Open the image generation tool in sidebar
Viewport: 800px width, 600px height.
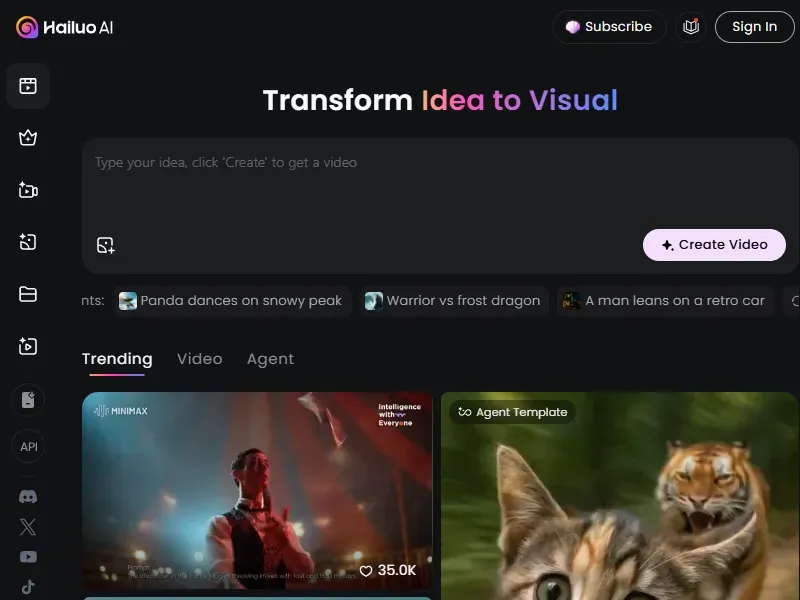point(28,242)
